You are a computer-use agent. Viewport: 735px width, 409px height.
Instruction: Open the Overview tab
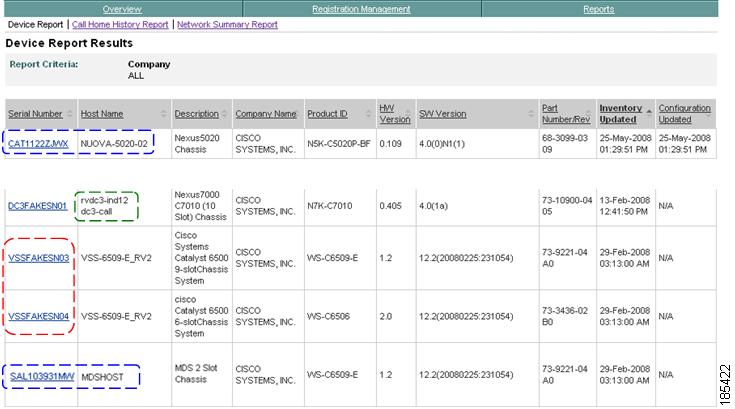coord(122,9)
